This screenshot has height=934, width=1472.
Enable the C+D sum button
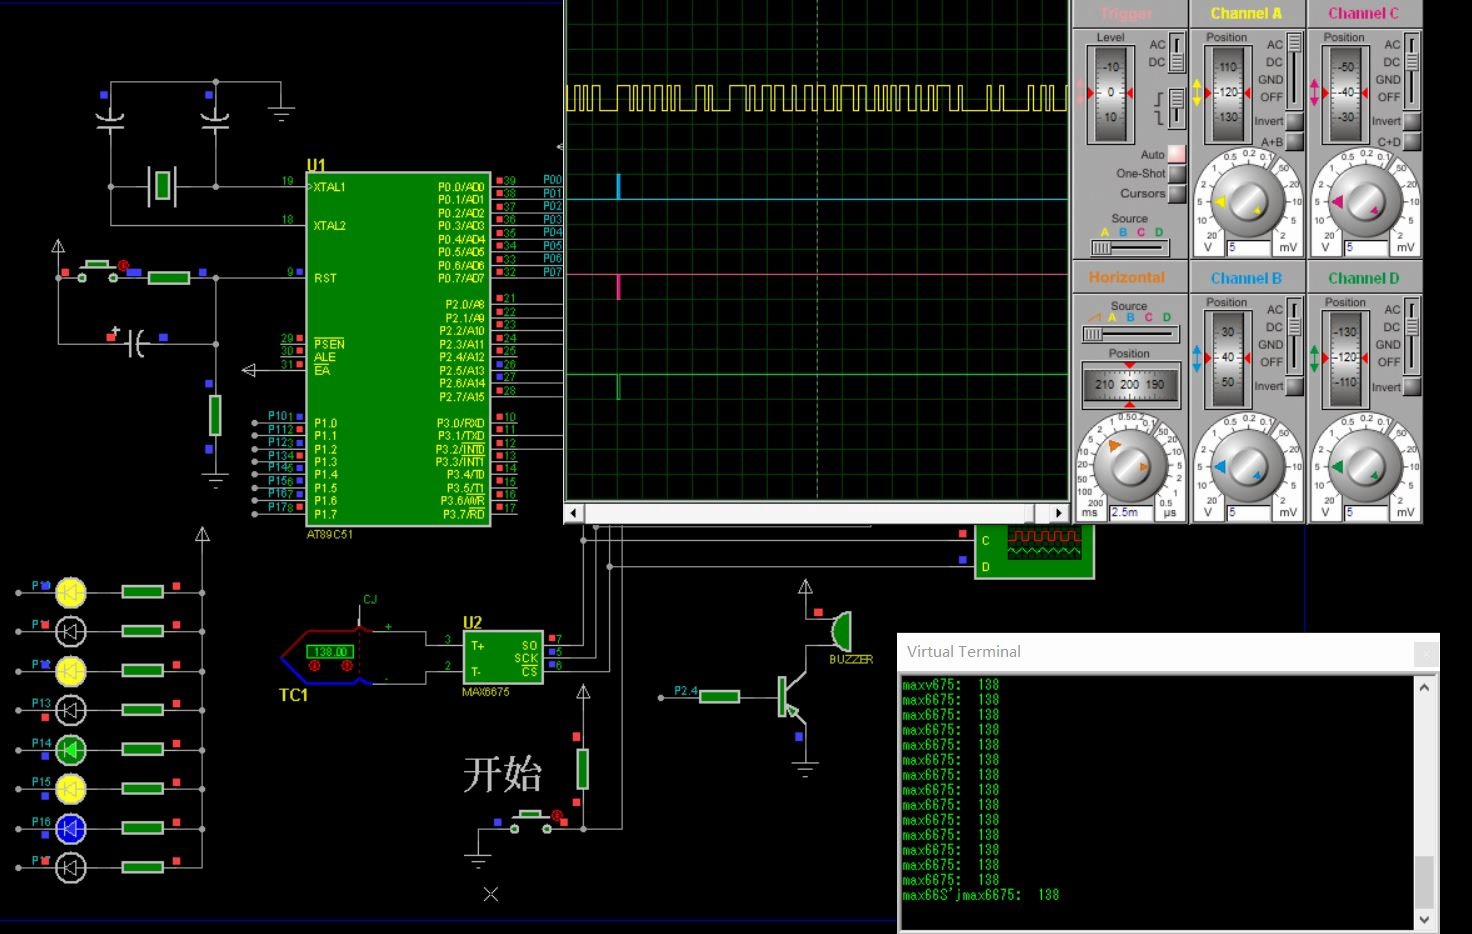click(1411, 141)
